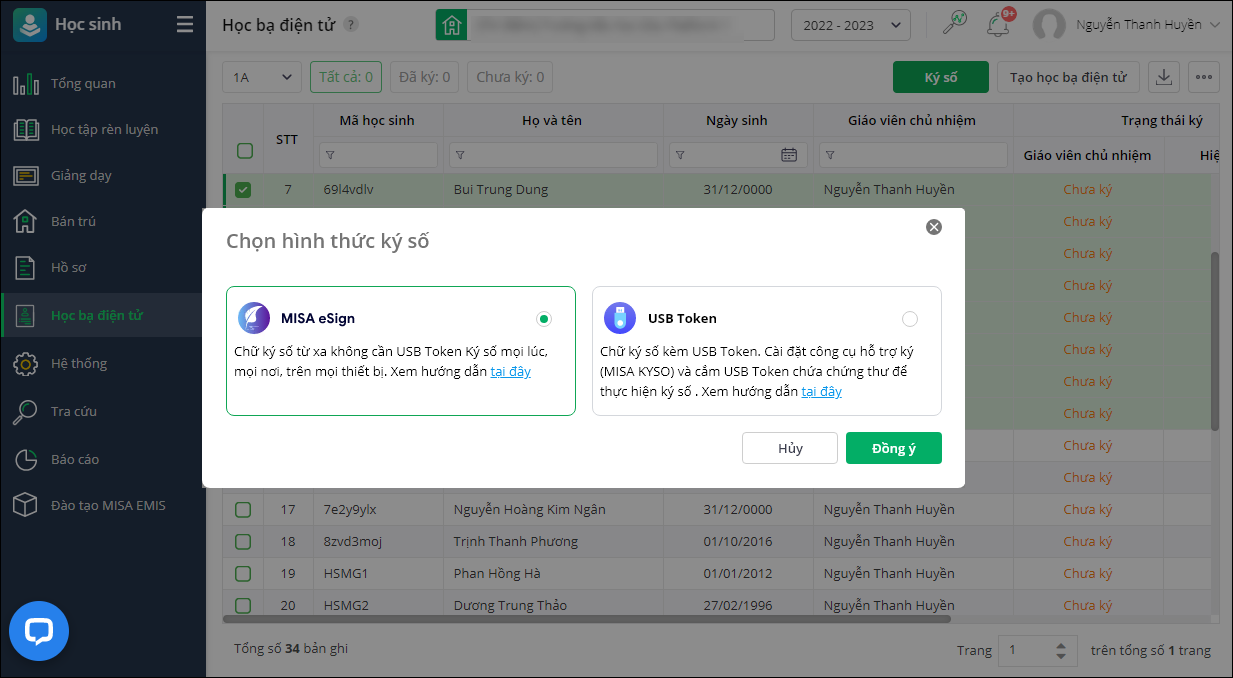Click the MISA eSign logo icon
This screenshot has width=1233, height=678.
254,318
